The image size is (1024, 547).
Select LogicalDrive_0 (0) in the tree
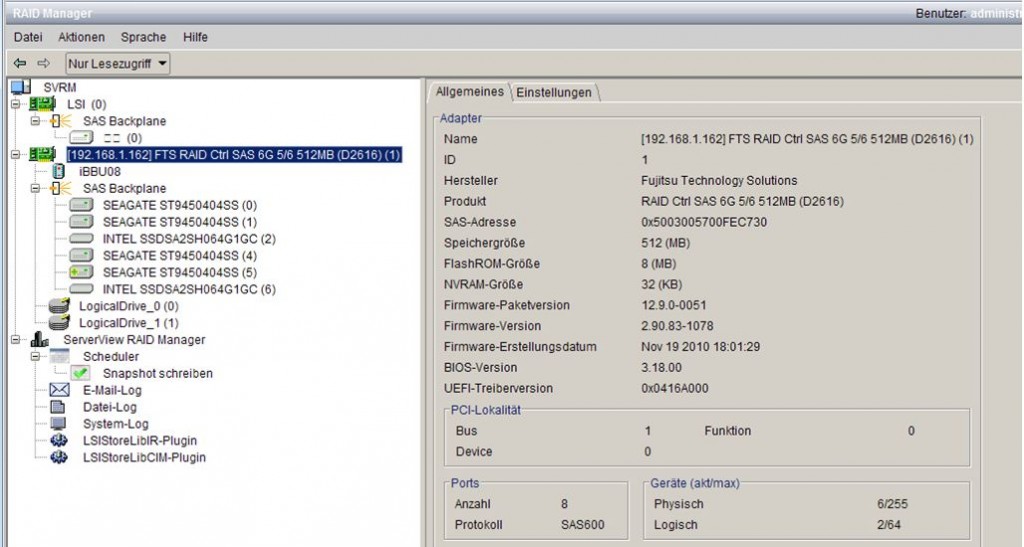tap(129, 306)
